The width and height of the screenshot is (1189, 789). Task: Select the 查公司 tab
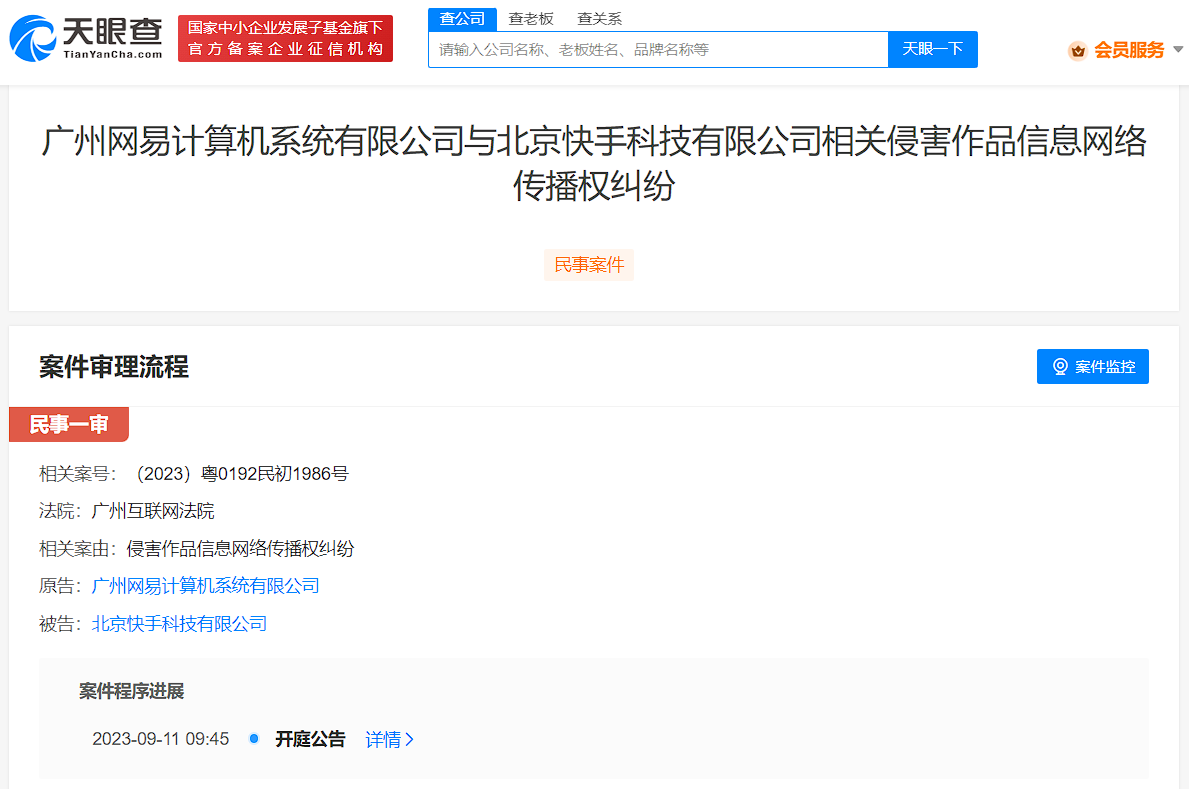461,18
